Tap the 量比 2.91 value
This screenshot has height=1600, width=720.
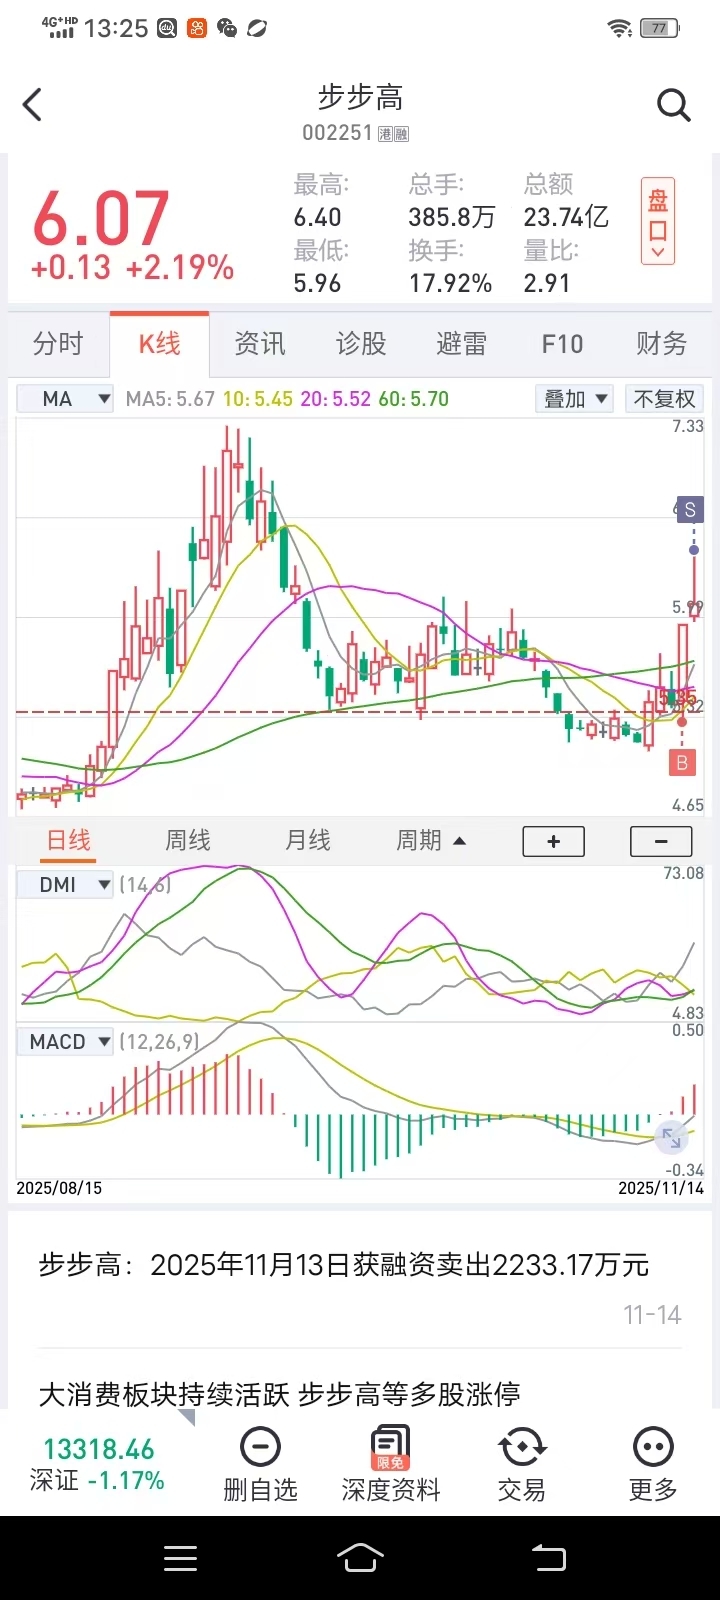point(547,284)
